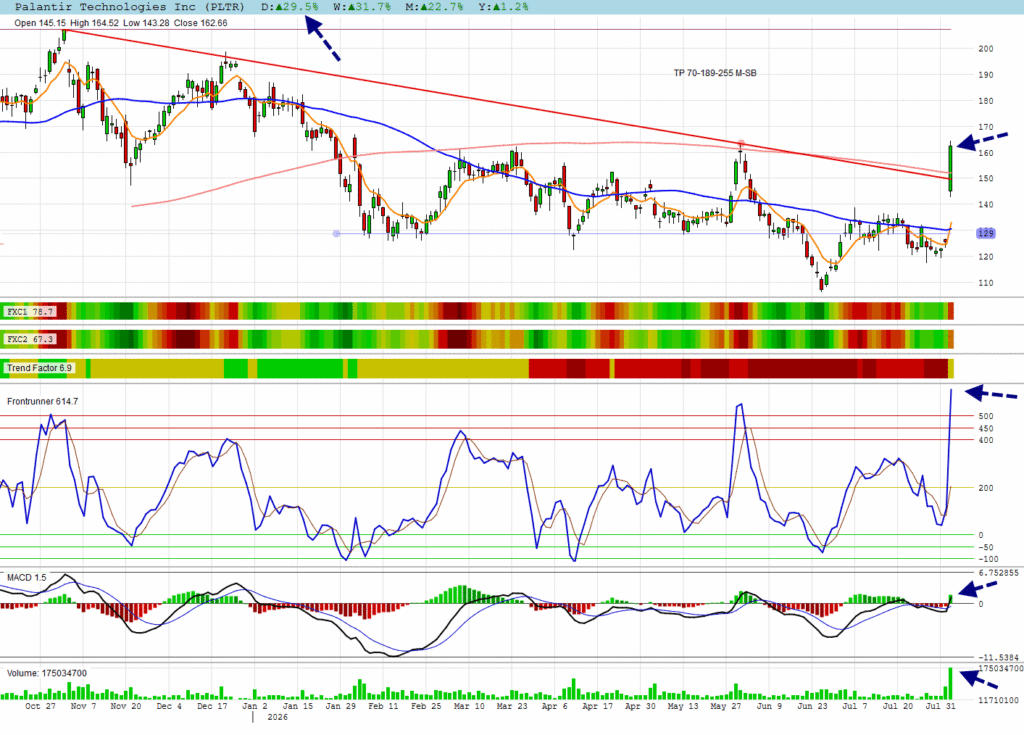Click the Jul 20 date label
Screen dimensions: 1024x735
pos(898,706)
